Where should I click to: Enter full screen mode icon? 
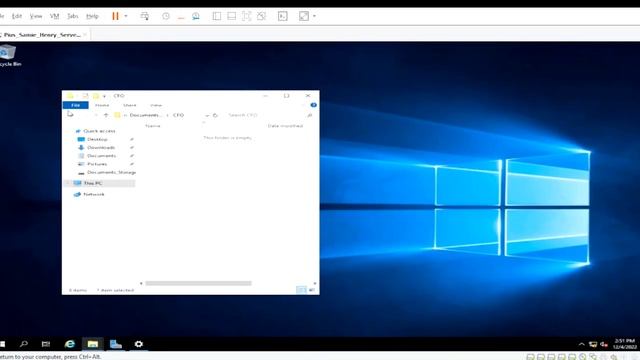coord(304,16)
